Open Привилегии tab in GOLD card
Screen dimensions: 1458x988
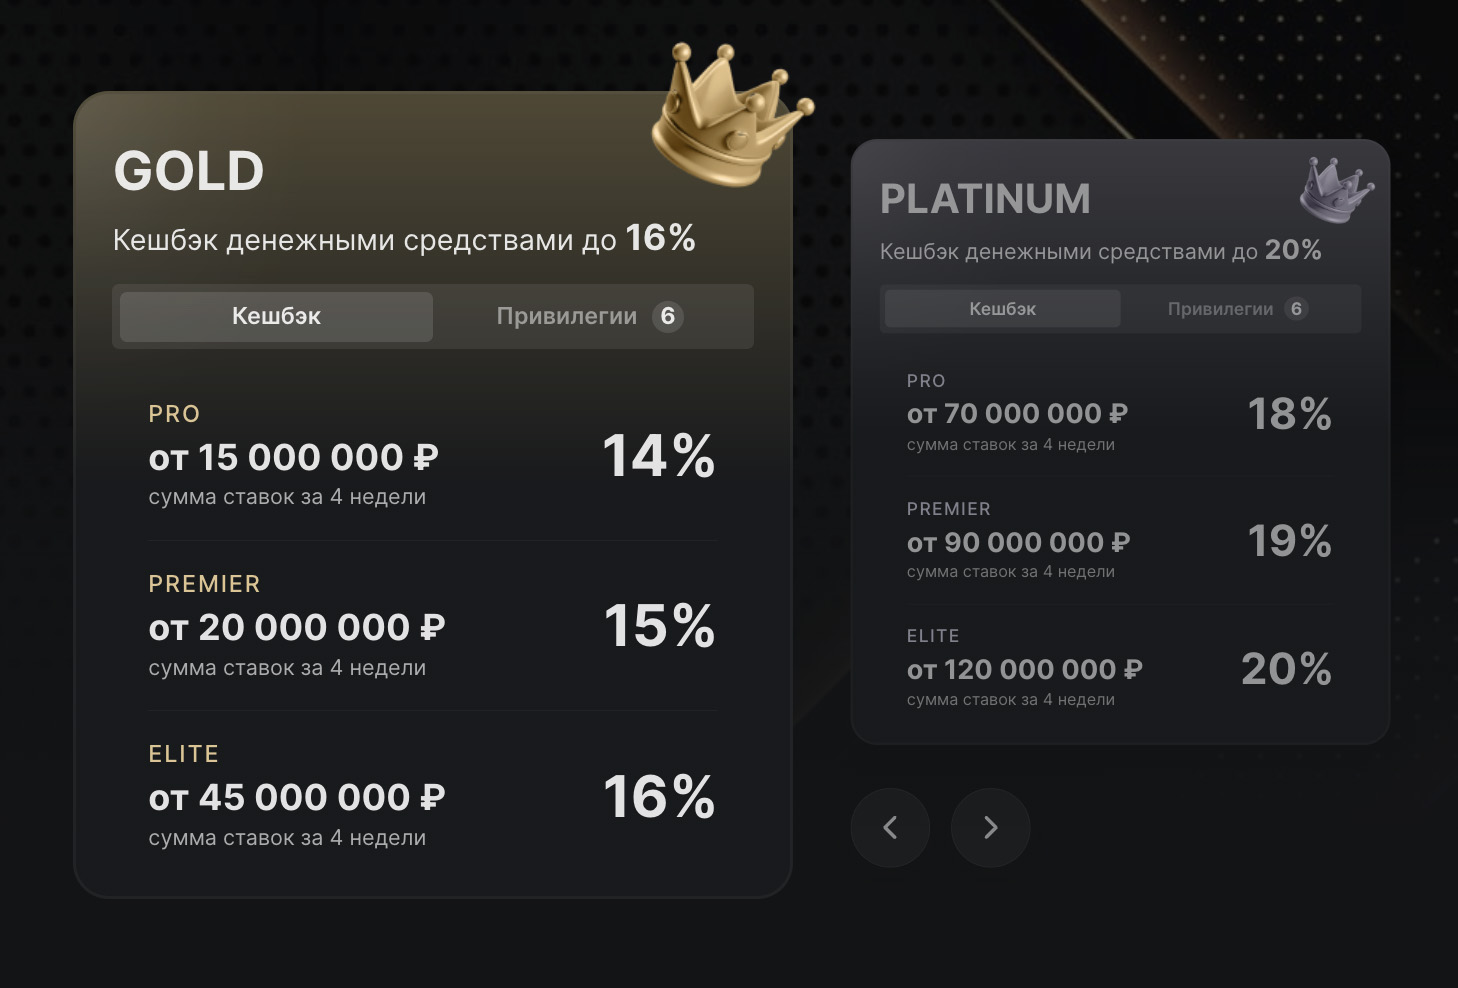click(567, 317)
